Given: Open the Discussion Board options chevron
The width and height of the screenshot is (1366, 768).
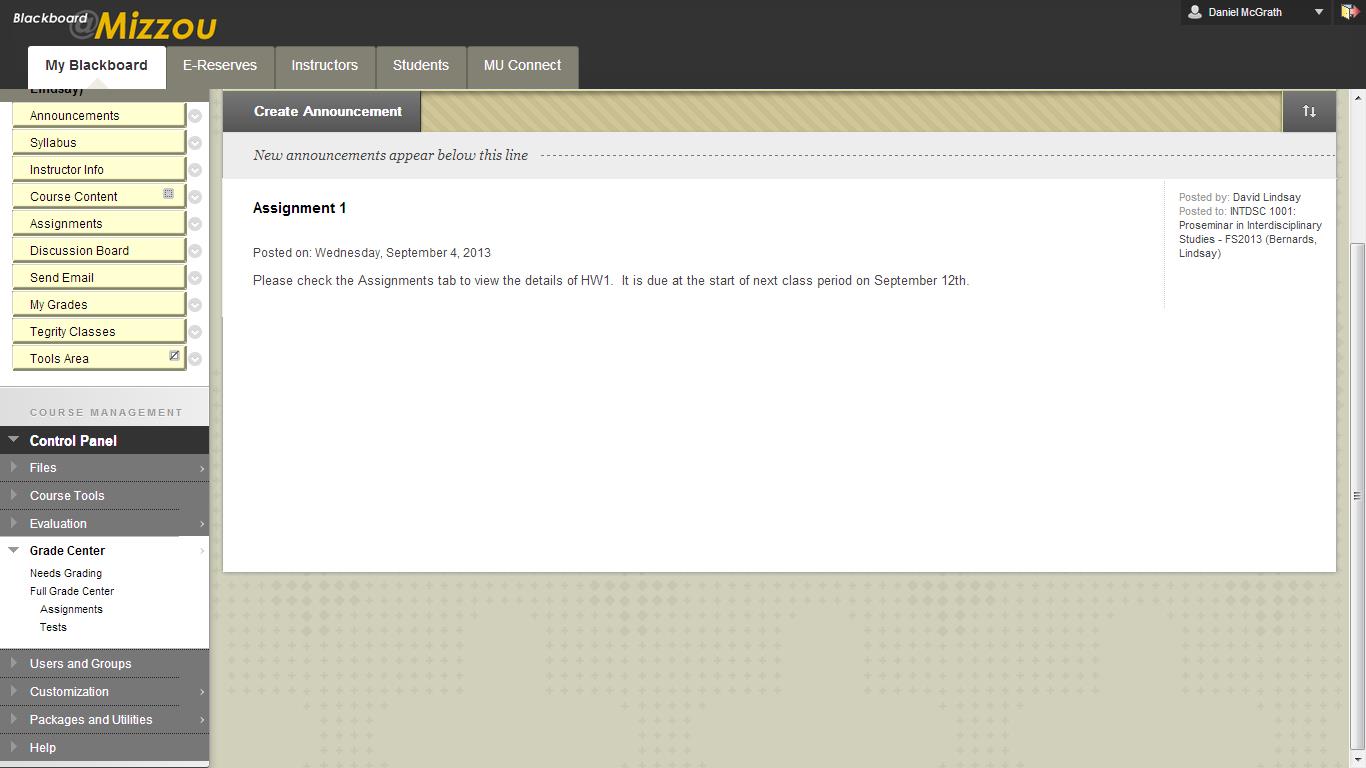Looking at the screenshot, I should point(195,251).
